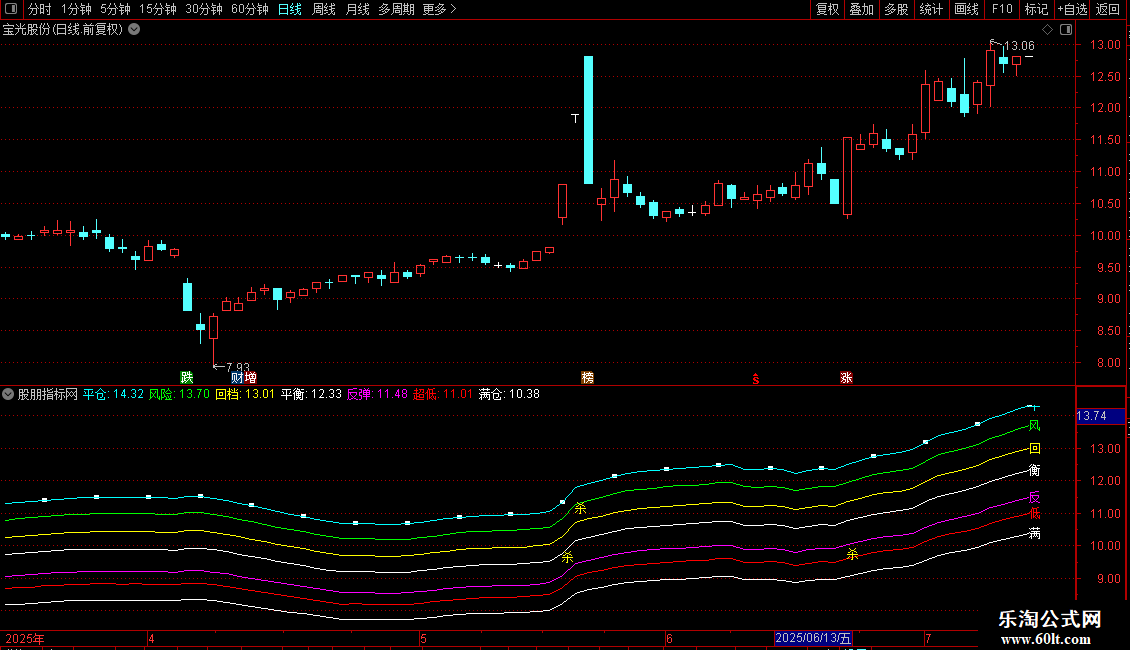Click month 7 on the date axis
The width and height of the screenshot is (1130, 650).
[x=928, y=638]
